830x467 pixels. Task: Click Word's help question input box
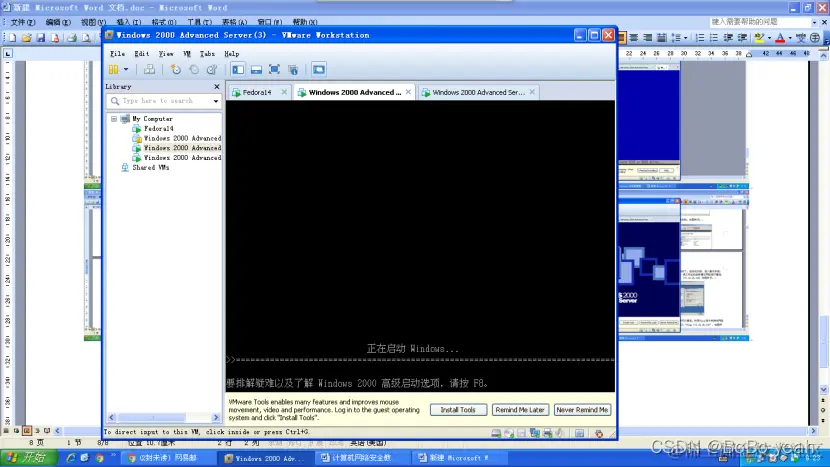760,22
